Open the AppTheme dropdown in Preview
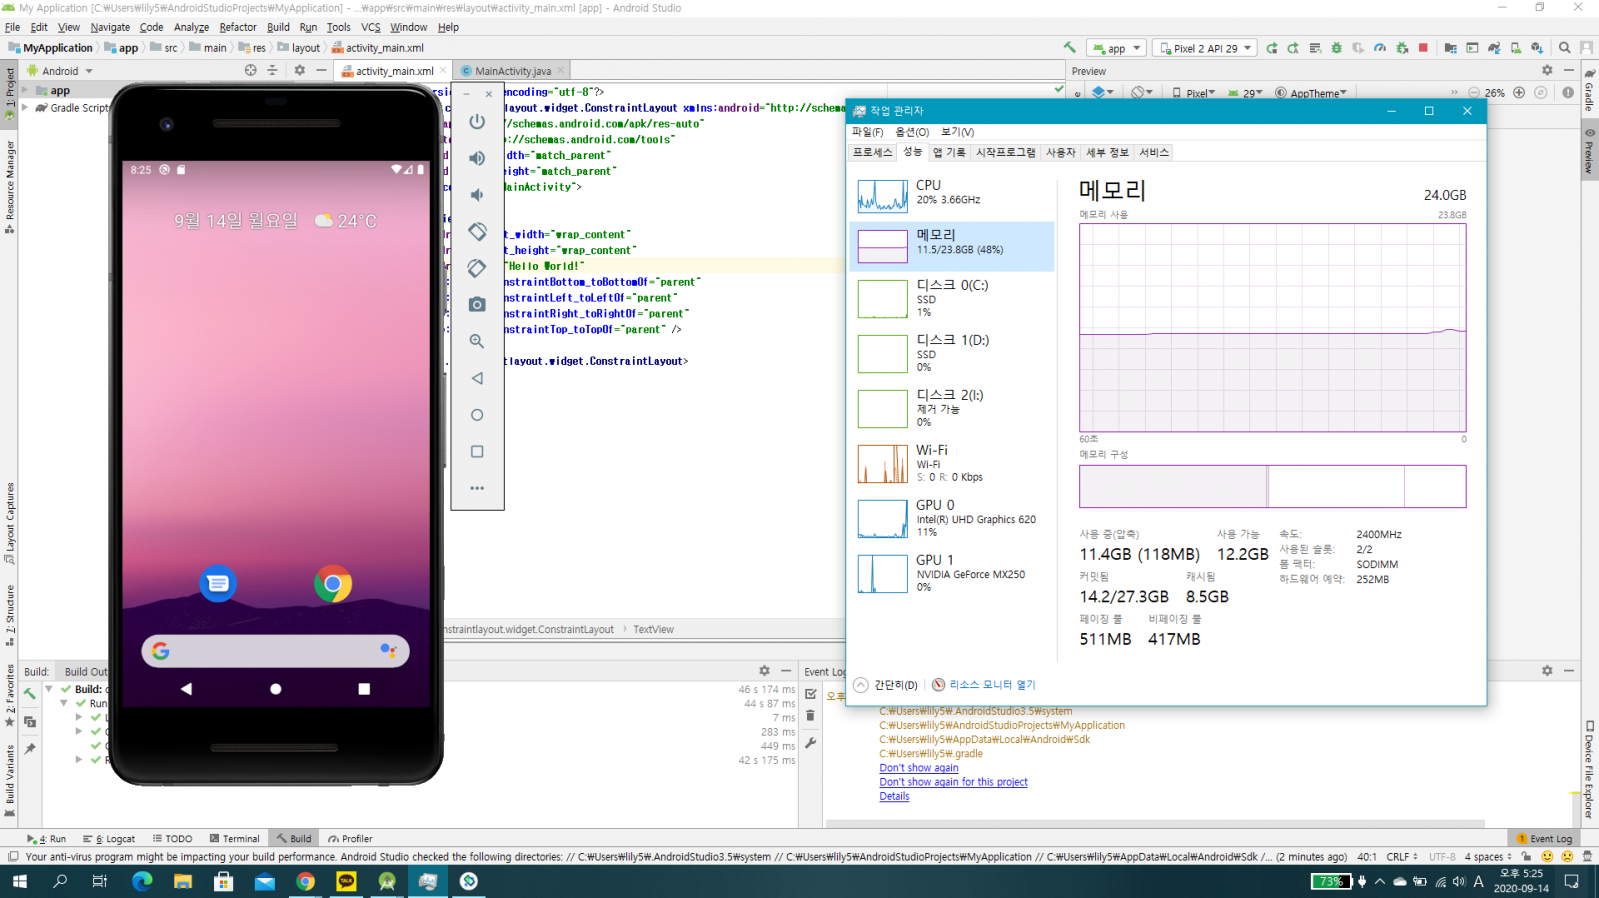Image resolution: width=1599 pixels, height=898 pixels. [1312, 93]
